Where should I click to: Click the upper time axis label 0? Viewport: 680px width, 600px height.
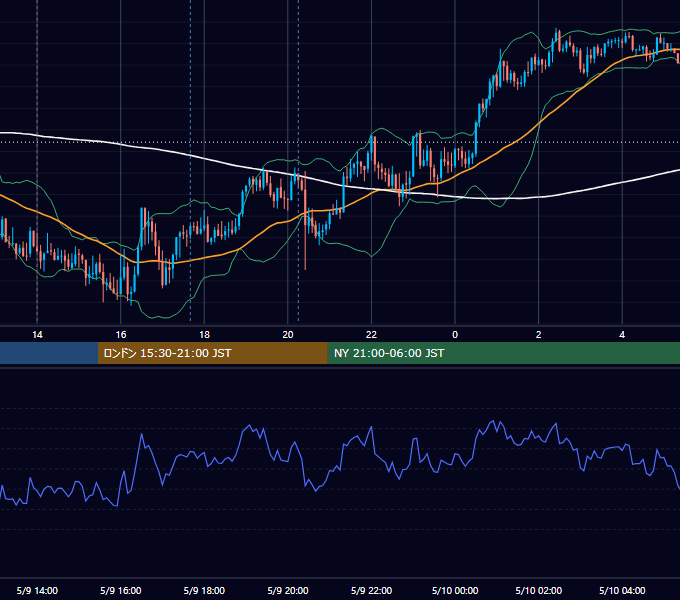455,335
